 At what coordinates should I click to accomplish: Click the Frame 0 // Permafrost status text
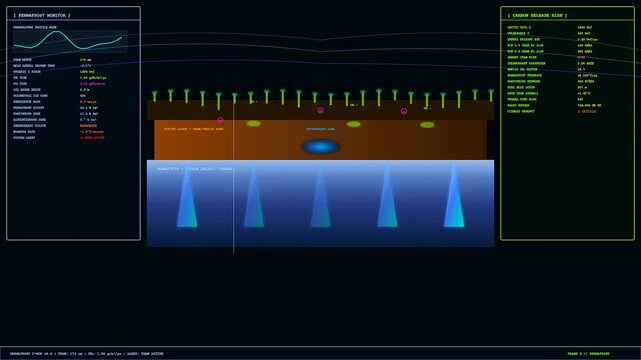pos(589,354)
